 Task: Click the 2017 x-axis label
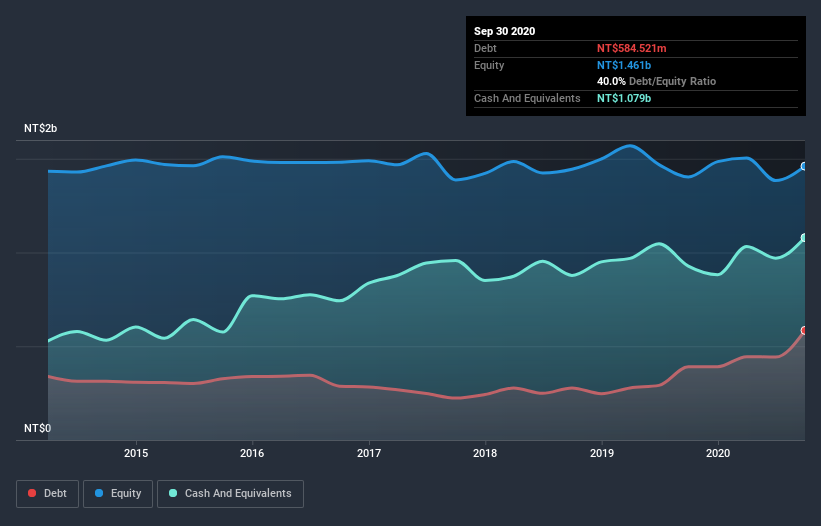click(369, 453)
